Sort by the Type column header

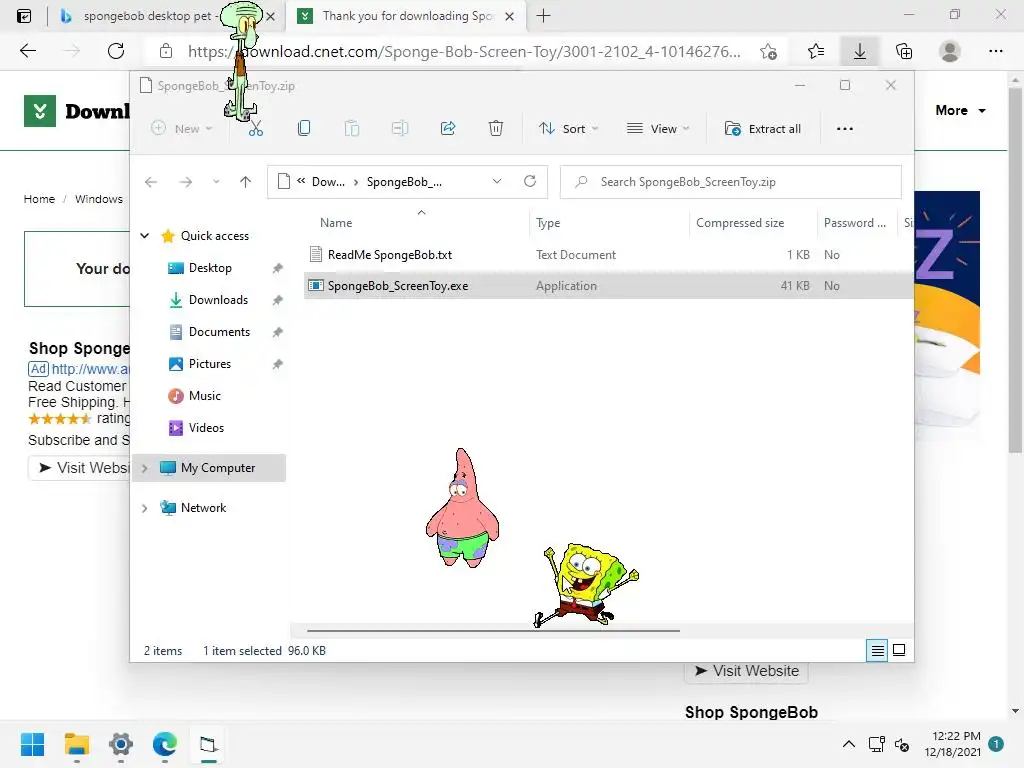[548, 223]
